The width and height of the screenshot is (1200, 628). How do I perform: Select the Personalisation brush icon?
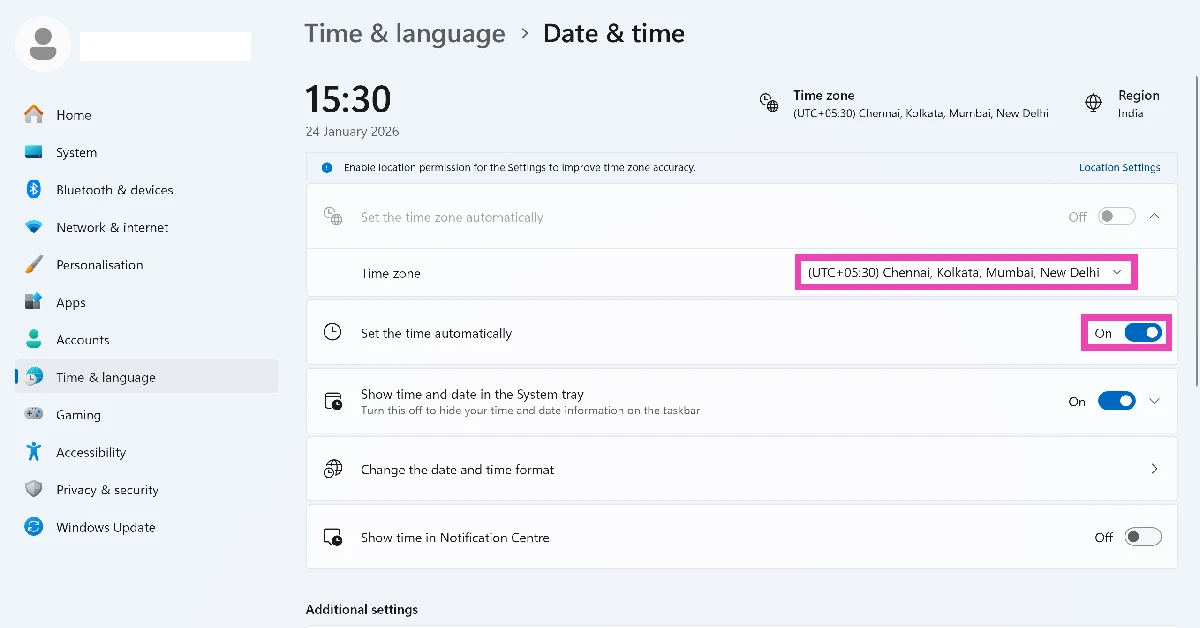point(35,264)
